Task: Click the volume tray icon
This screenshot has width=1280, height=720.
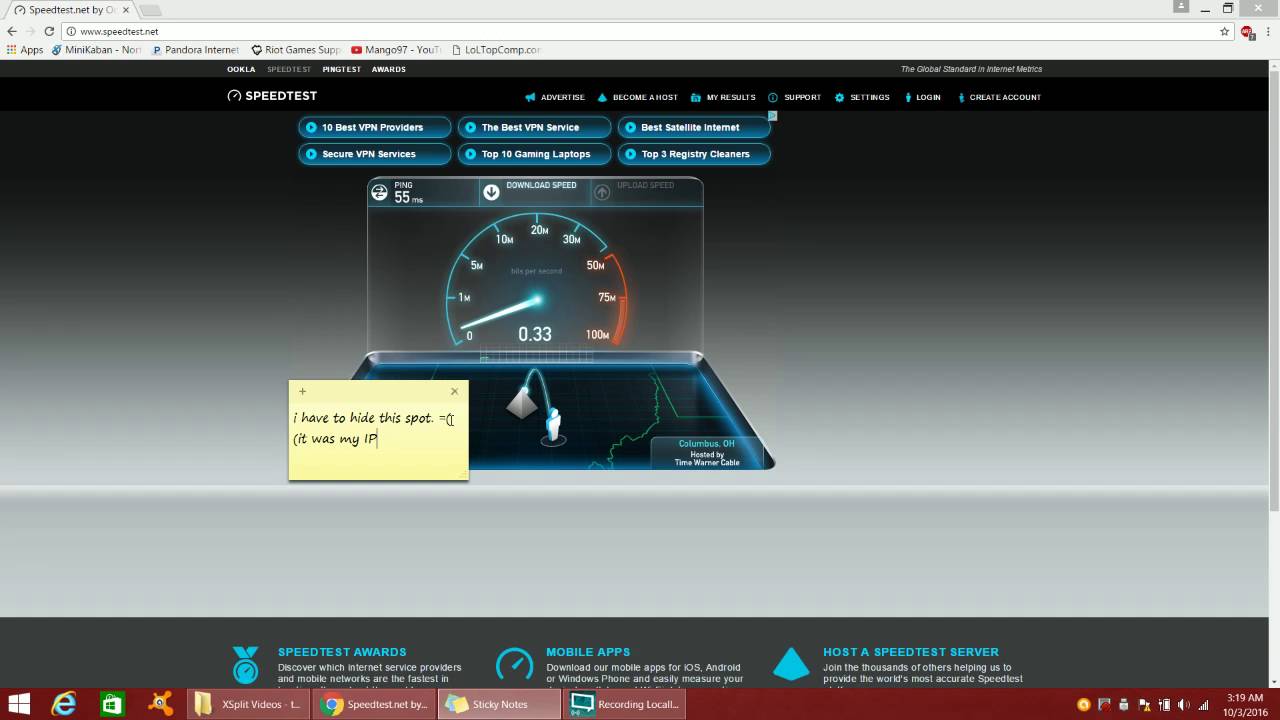Action: (x=1183, y=704)
